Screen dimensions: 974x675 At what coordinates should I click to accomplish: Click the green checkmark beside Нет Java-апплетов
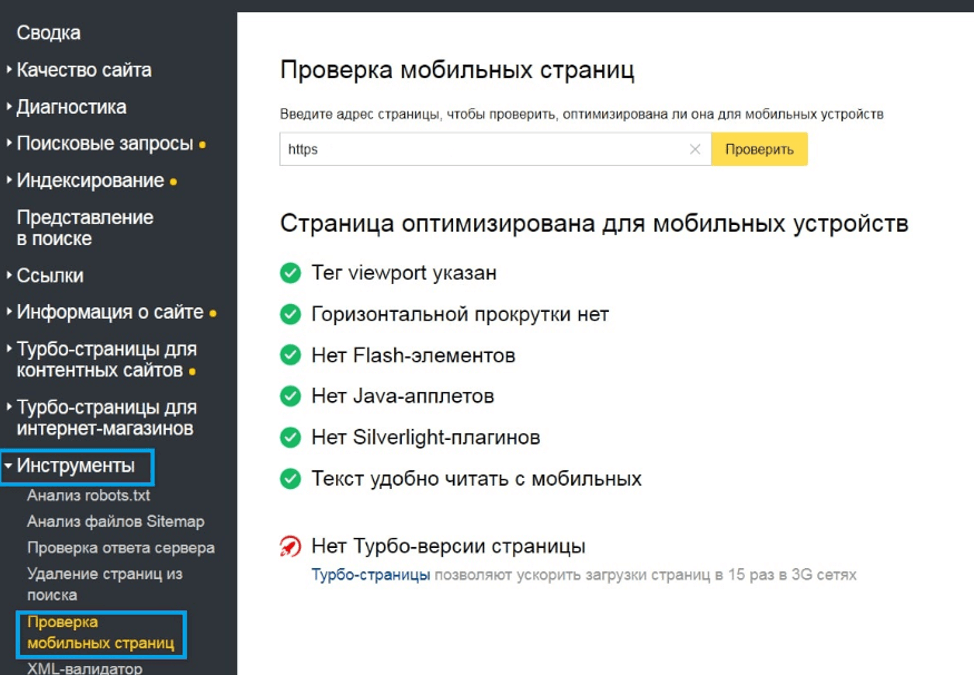[290, 397]
